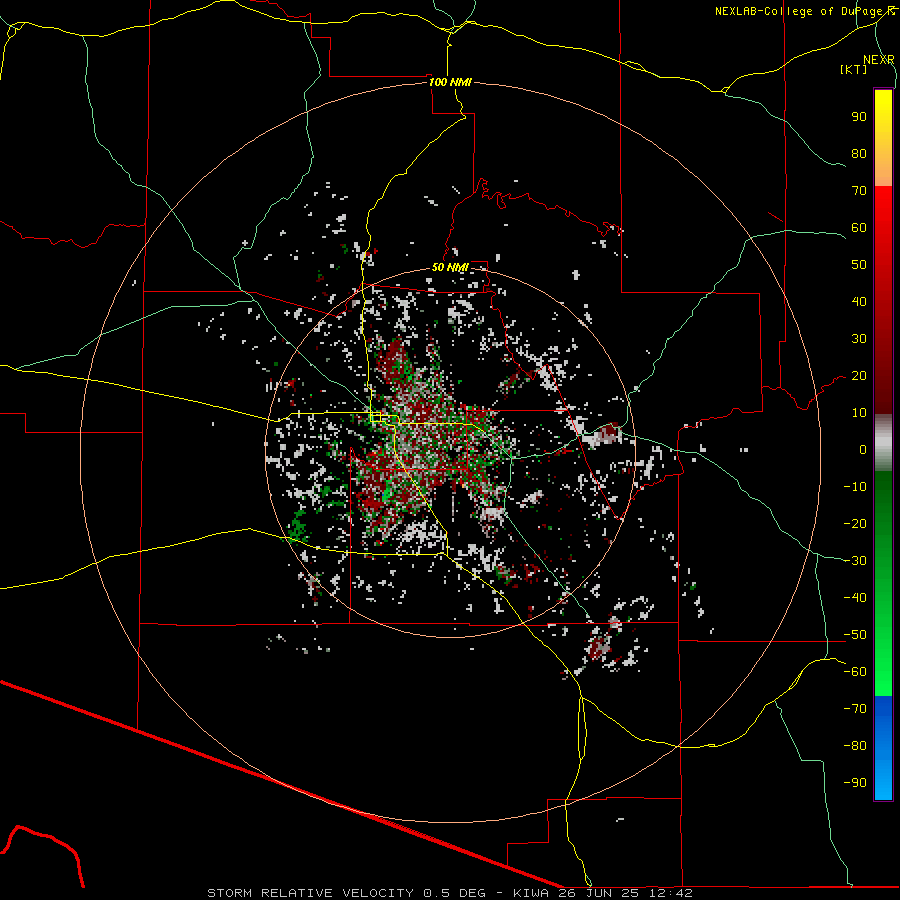The image size is (900, 900).
Task: Click the -50 scale label
Action: point(855,635)
